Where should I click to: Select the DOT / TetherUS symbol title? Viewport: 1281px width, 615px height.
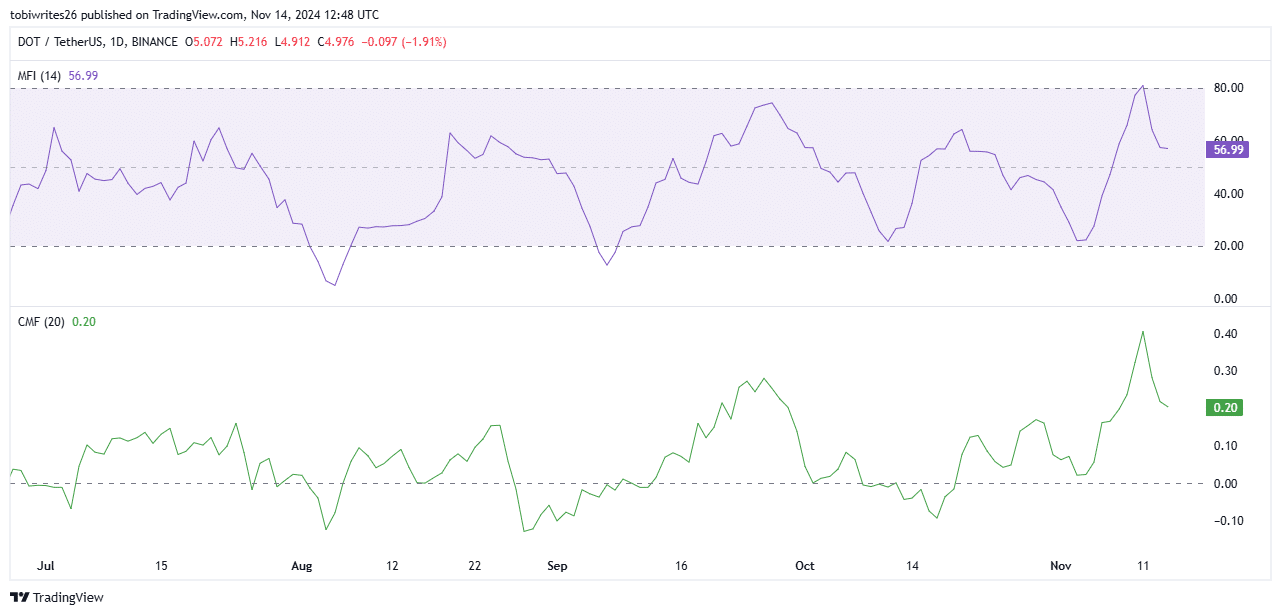pos(60,42)
